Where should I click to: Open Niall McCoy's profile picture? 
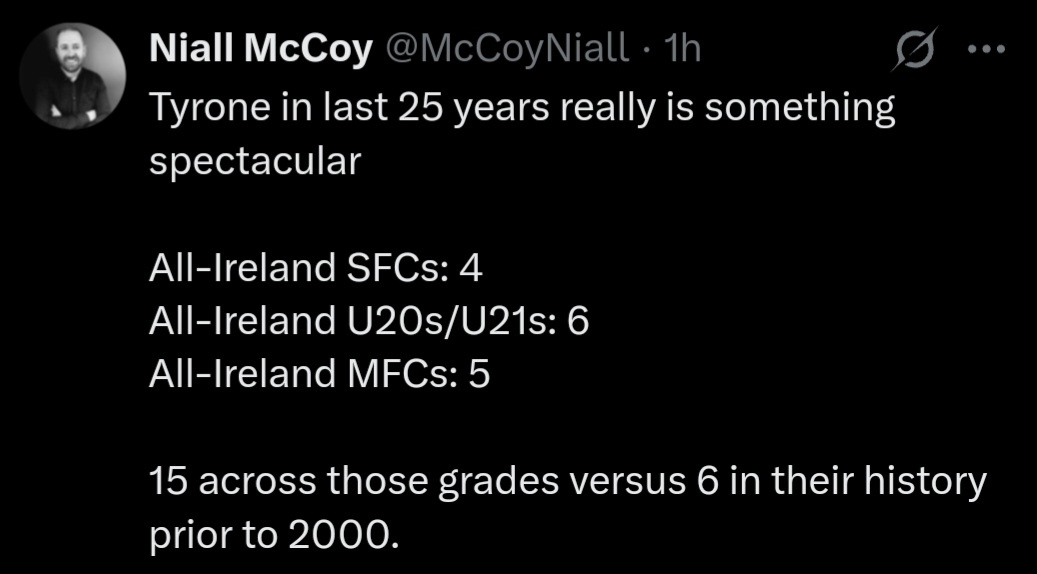point(73,76)
